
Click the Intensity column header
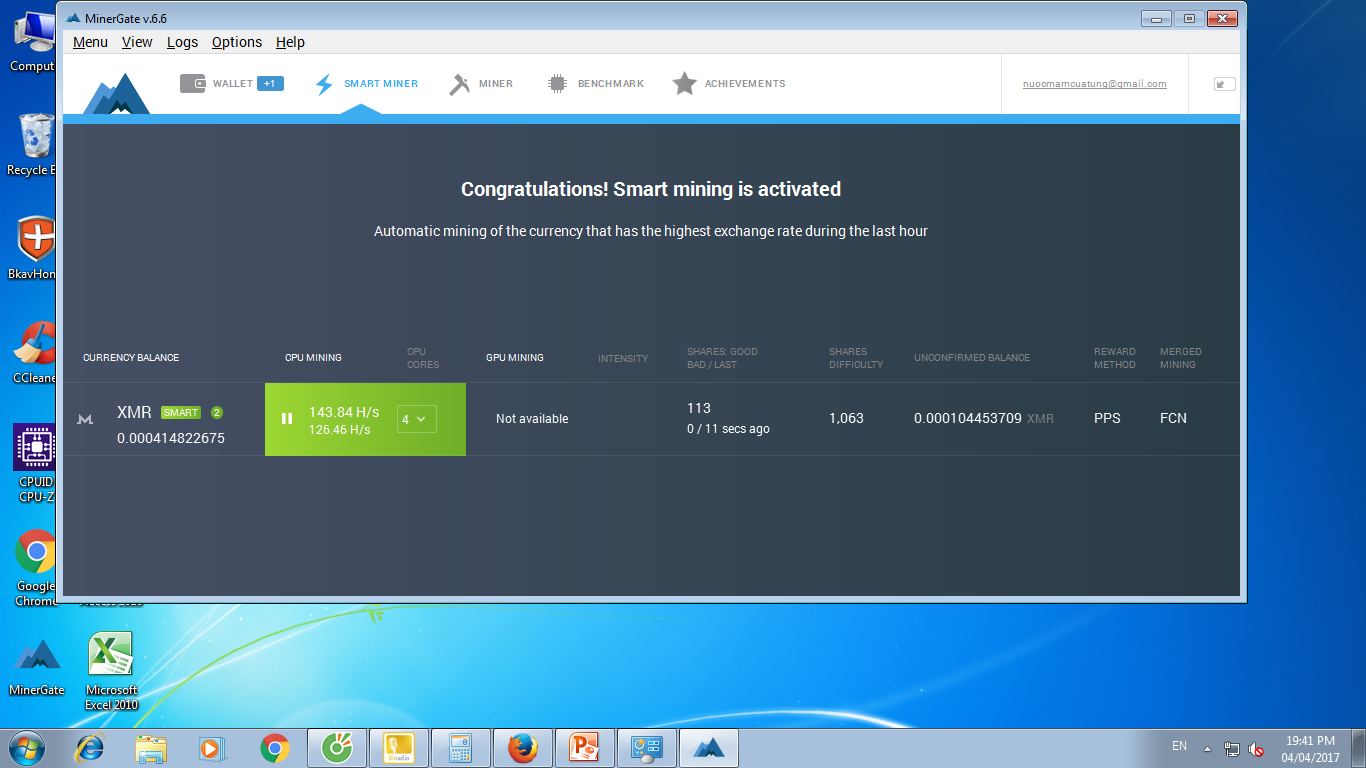(623, 358)
